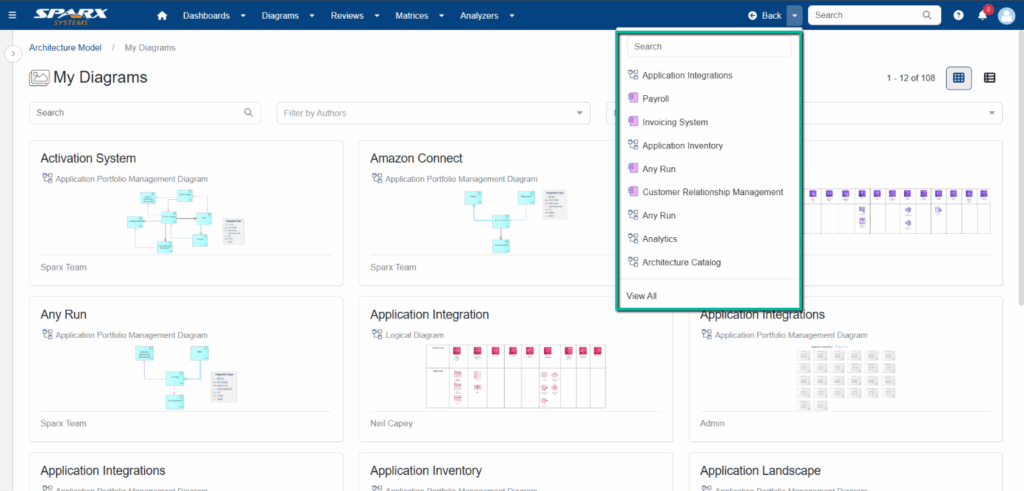Click the Back button

[765, 16]
